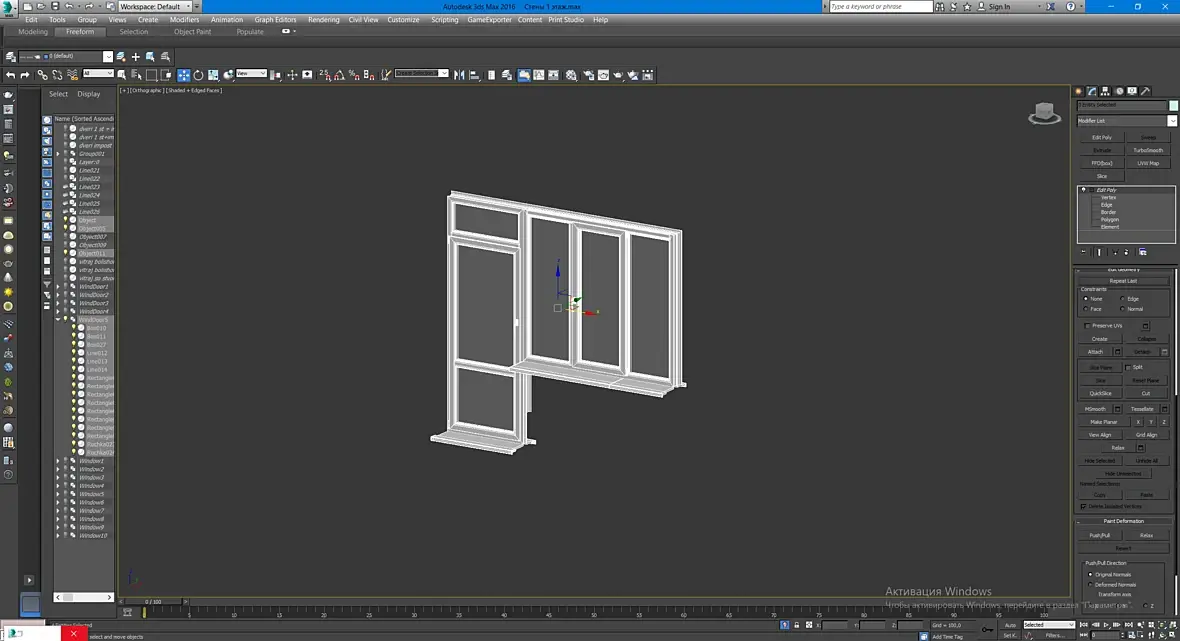Open the Display command panel tab

pyautogui.click(x=1133, y=91)
